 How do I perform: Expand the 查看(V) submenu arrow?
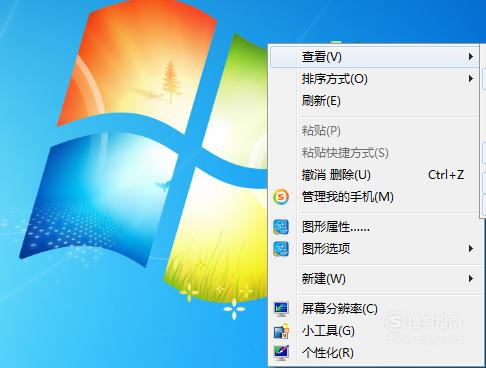[471, 57]
